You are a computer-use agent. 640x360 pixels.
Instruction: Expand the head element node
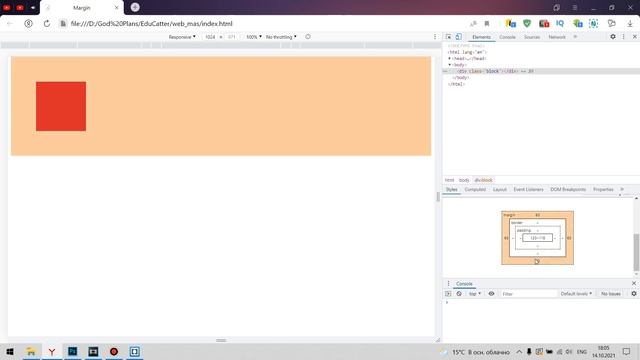click(449, 58)
